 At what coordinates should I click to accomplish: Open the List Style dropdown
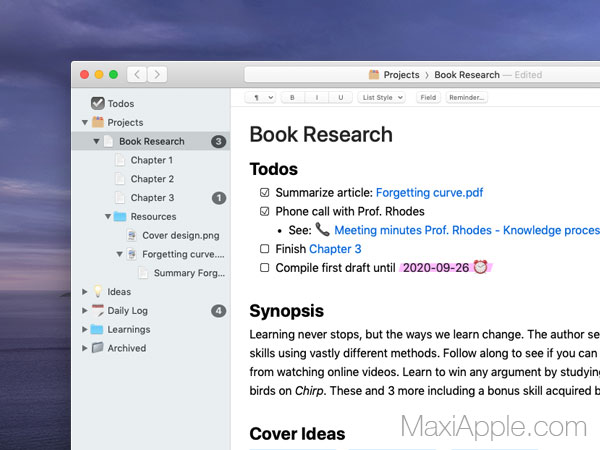382,98
